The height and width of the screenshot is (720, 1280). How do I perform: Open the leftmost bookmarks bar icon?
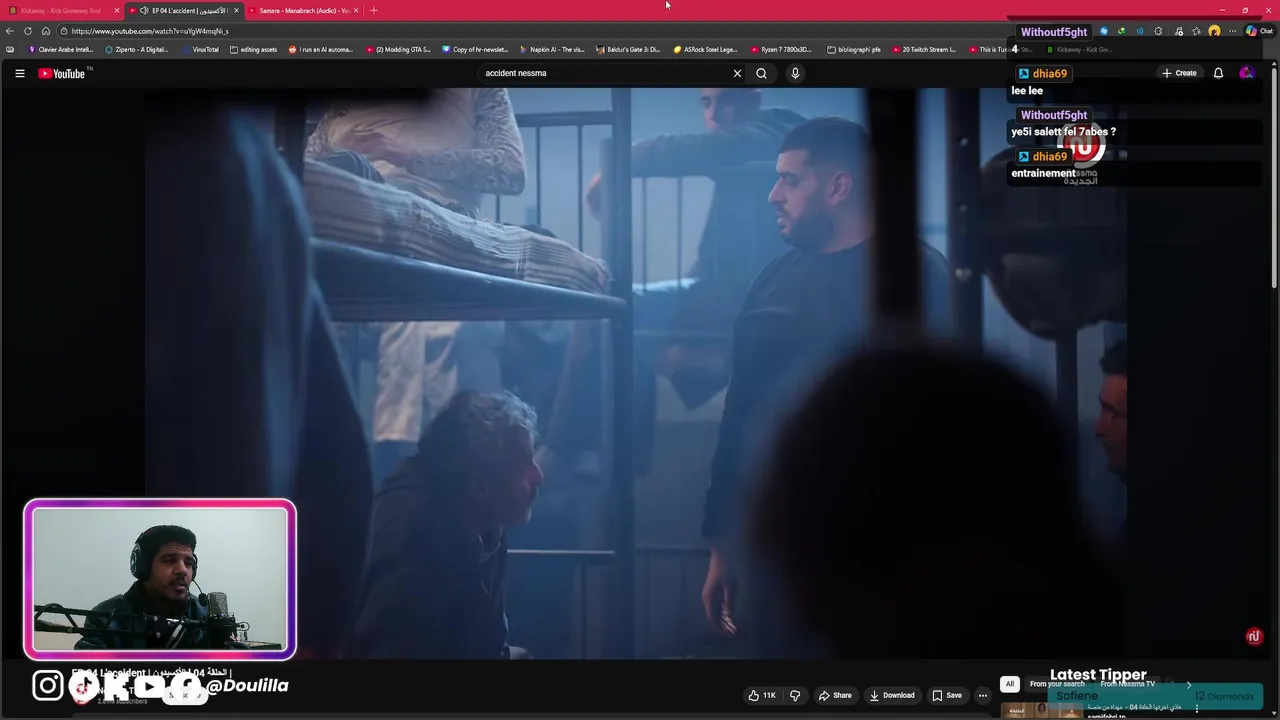coord(10,49)
